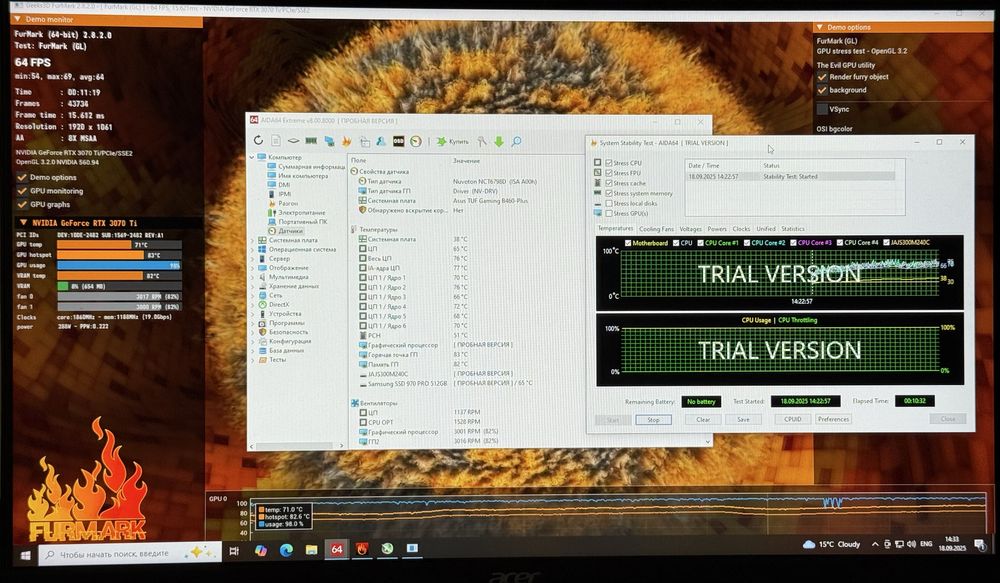Screen dimensions: 1000x583
Task: Open File Explorer from the taskbar
Action: [x=311, y=549]
